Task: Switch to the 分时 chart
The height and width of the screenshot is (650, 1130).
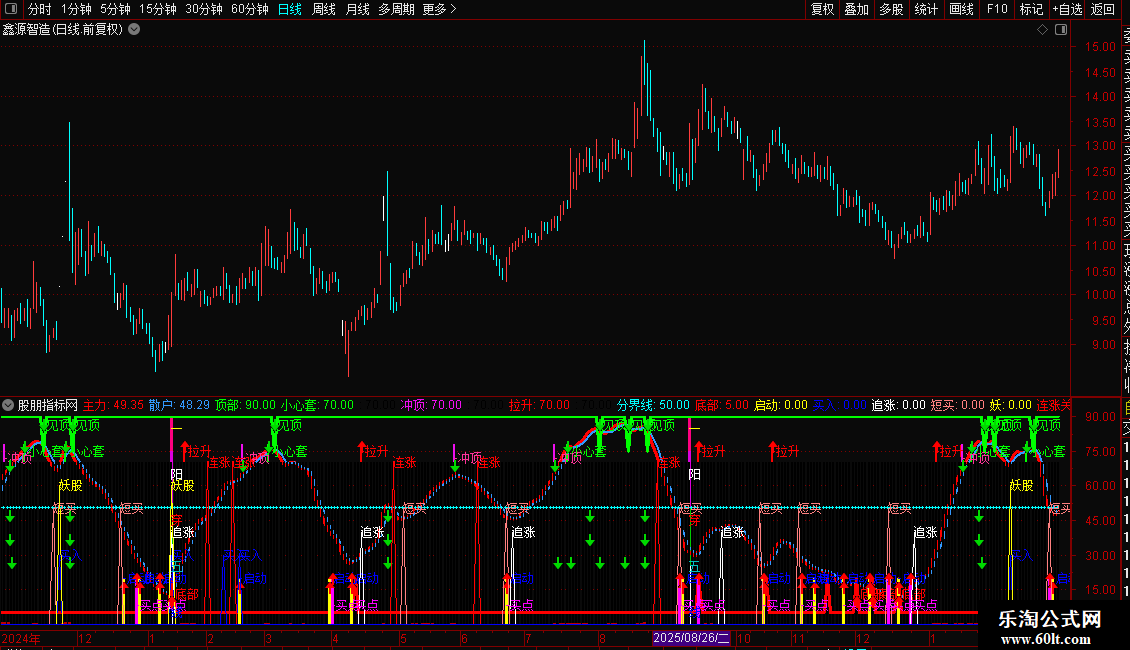Action: (x=40, y=9)
